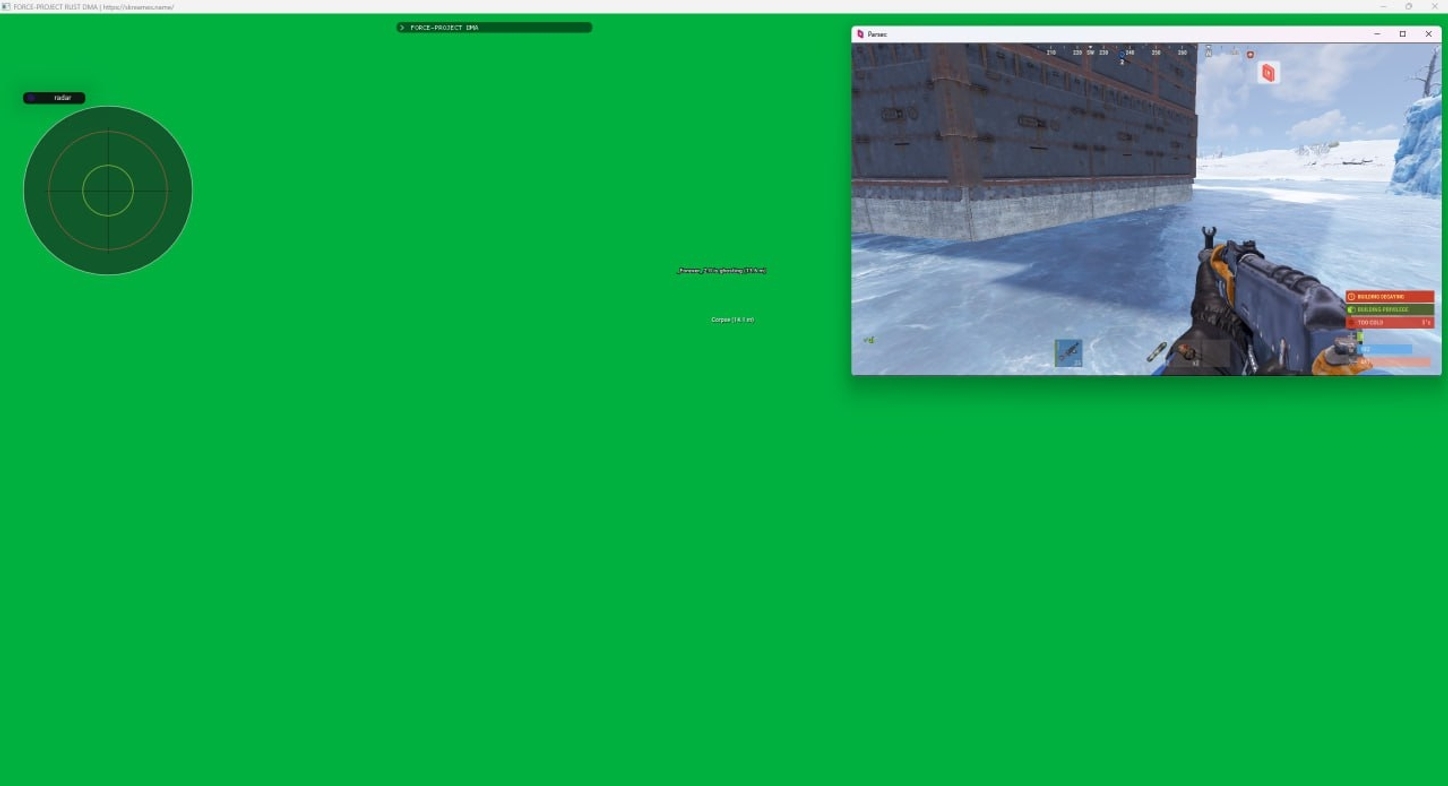This screenshot has height=786, width=1448.
Task: Click the Jonesez_2 player ESP label
Action: tap(722, 270)
